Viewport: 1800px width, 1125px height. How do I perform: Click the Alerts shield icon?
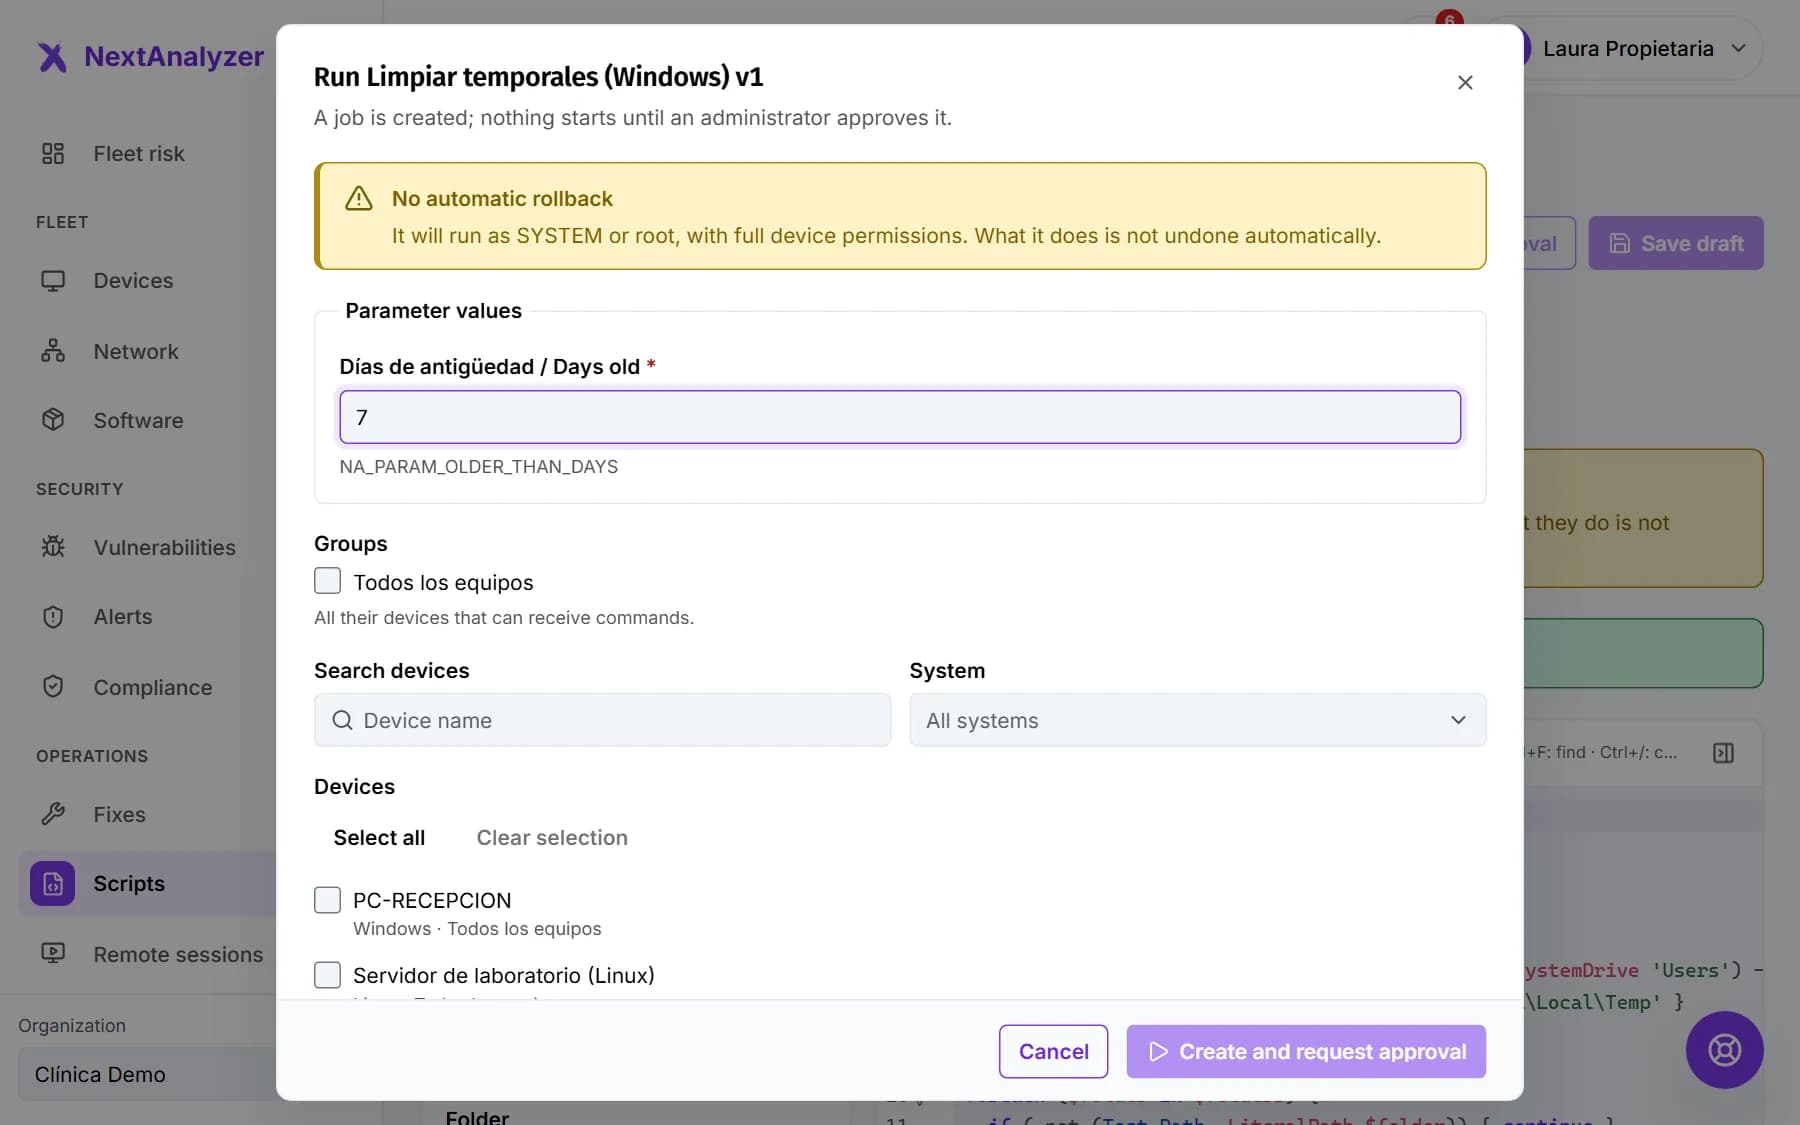[53, 617]
